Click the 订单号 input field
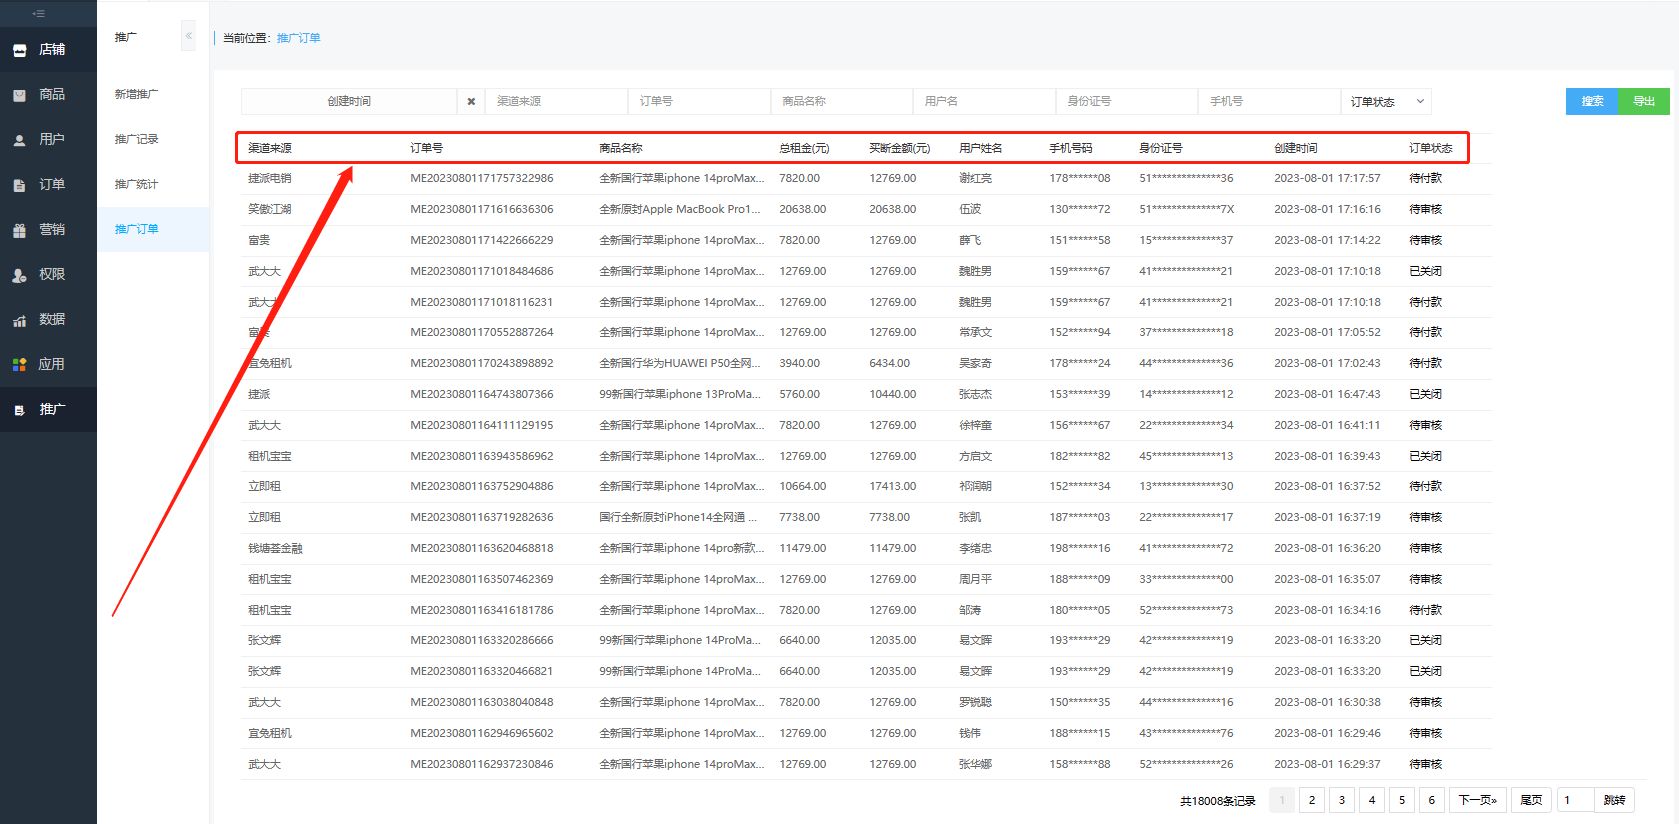Viewport: 1679px width, 824px height. click(x=698, y=101)
